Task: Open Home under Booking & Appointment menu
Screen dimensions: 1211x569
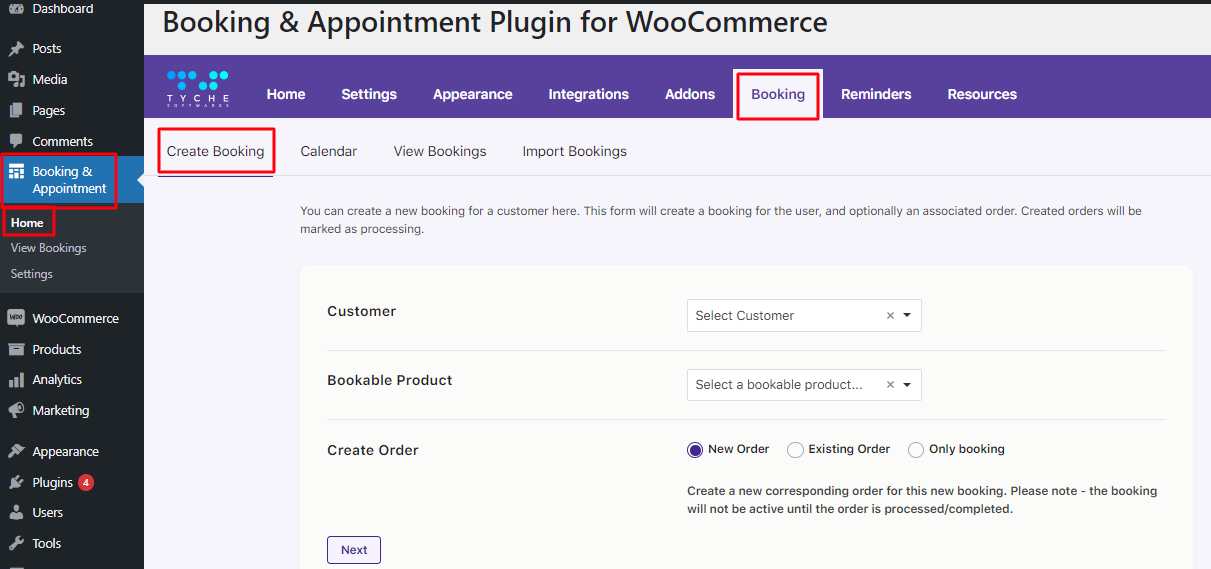Action: 27,223
